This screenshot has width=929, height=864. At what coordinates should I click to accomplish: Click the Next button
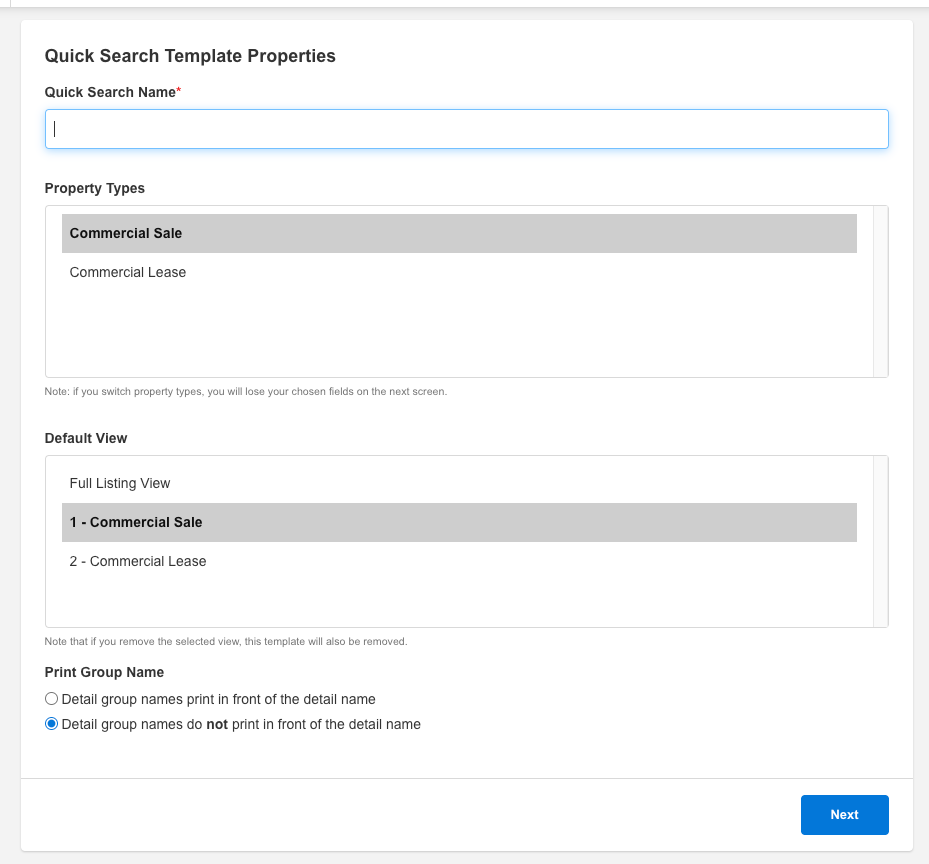[x=844, y=815]
